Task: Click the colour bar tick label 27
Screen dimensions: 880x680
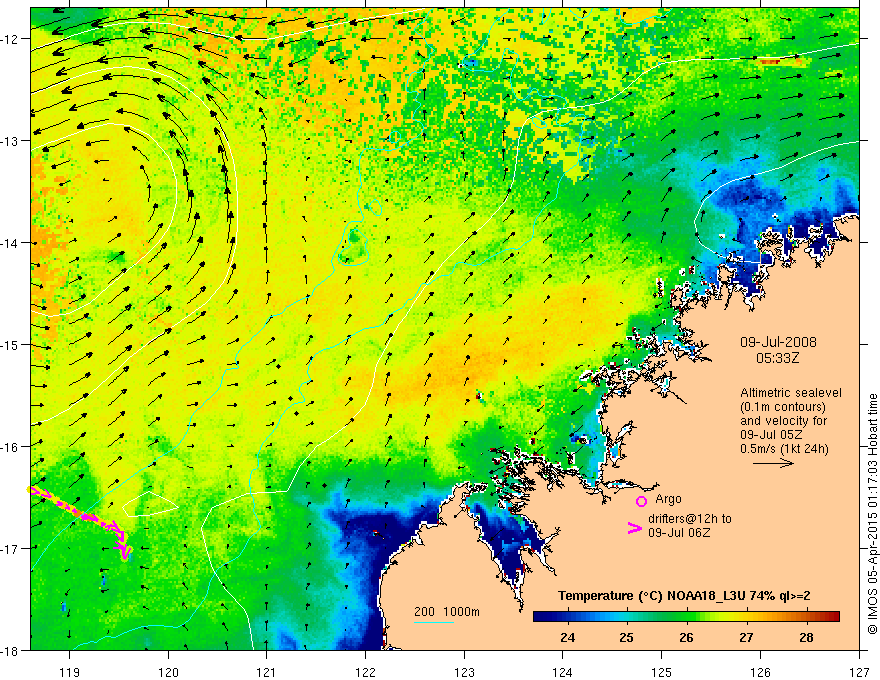Action: [746, 638]
